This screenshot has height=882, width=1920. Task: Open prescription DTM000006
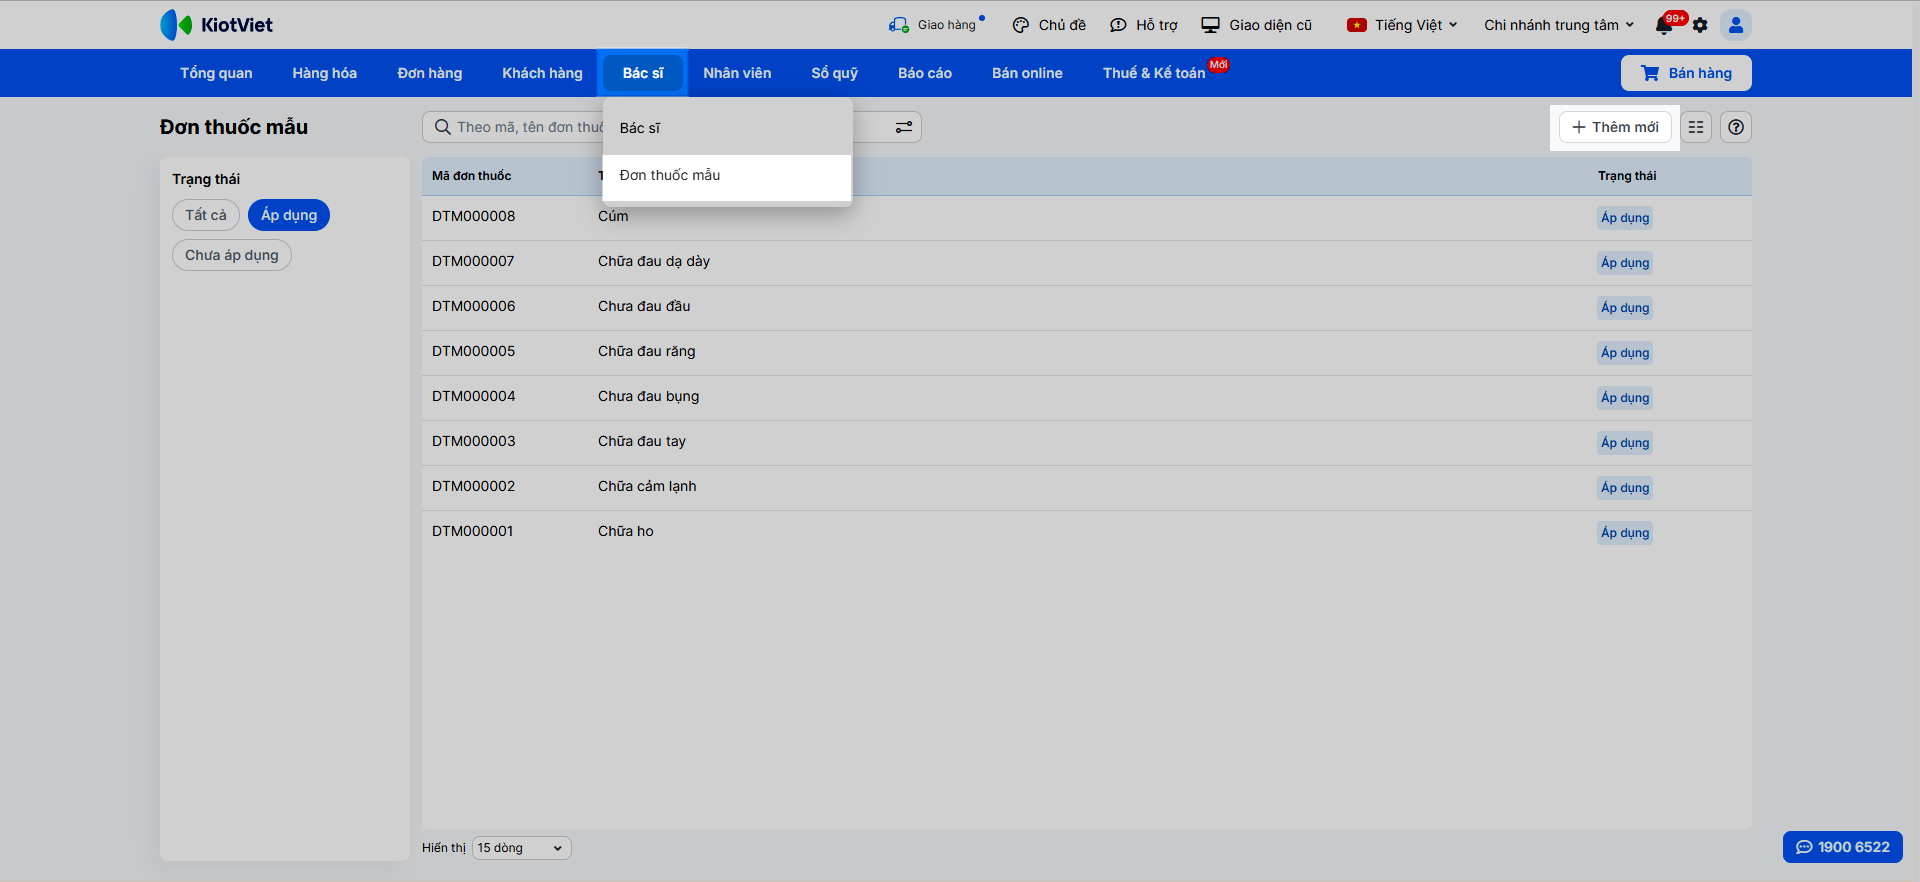(474, 306)
